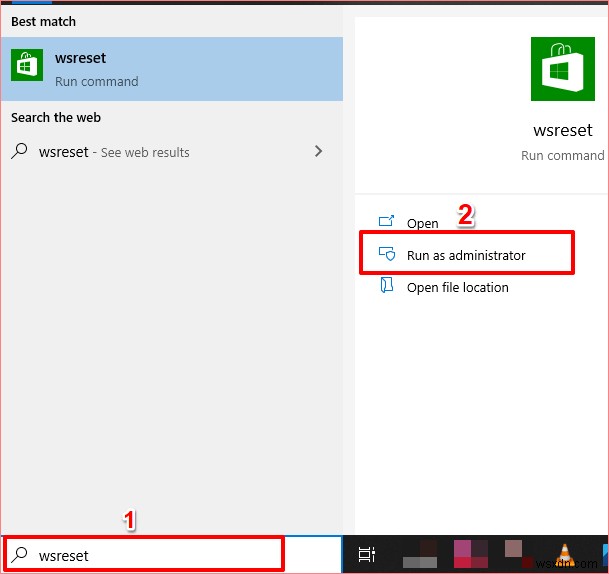Click the Best match heading
609x574 pixels.
click(44, 21)
